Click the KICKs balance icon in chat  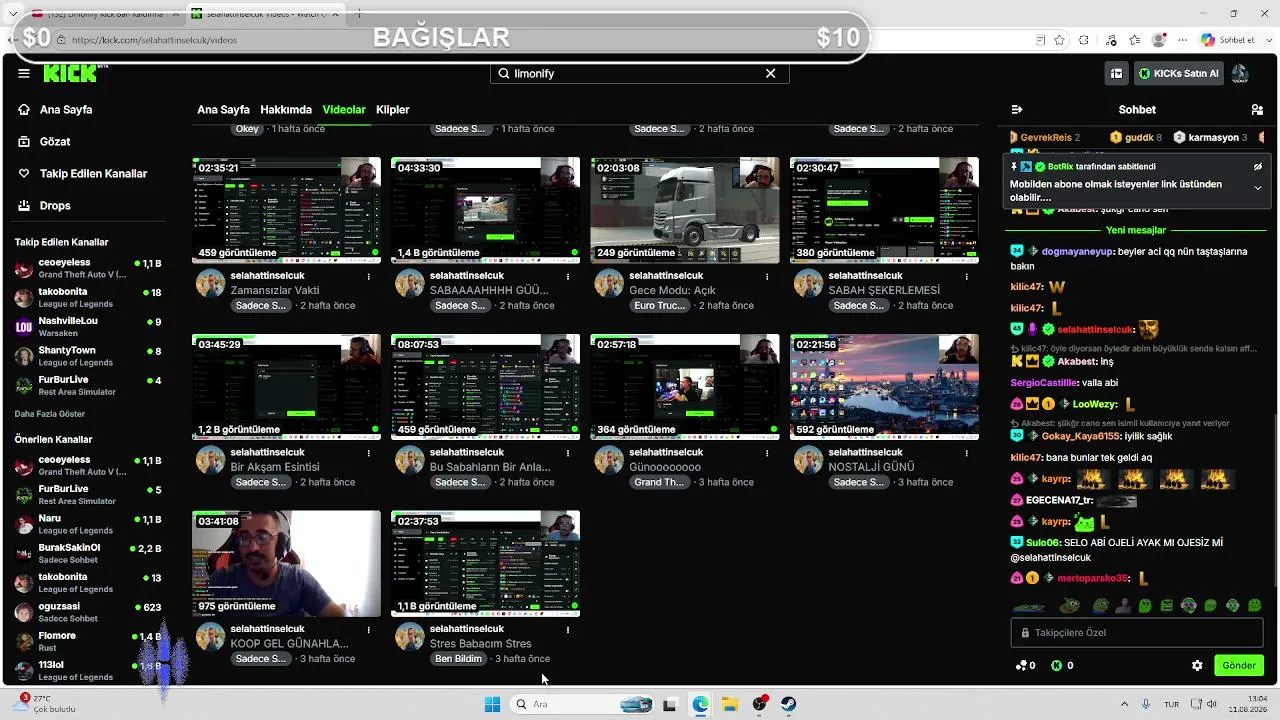point(1057,665)
